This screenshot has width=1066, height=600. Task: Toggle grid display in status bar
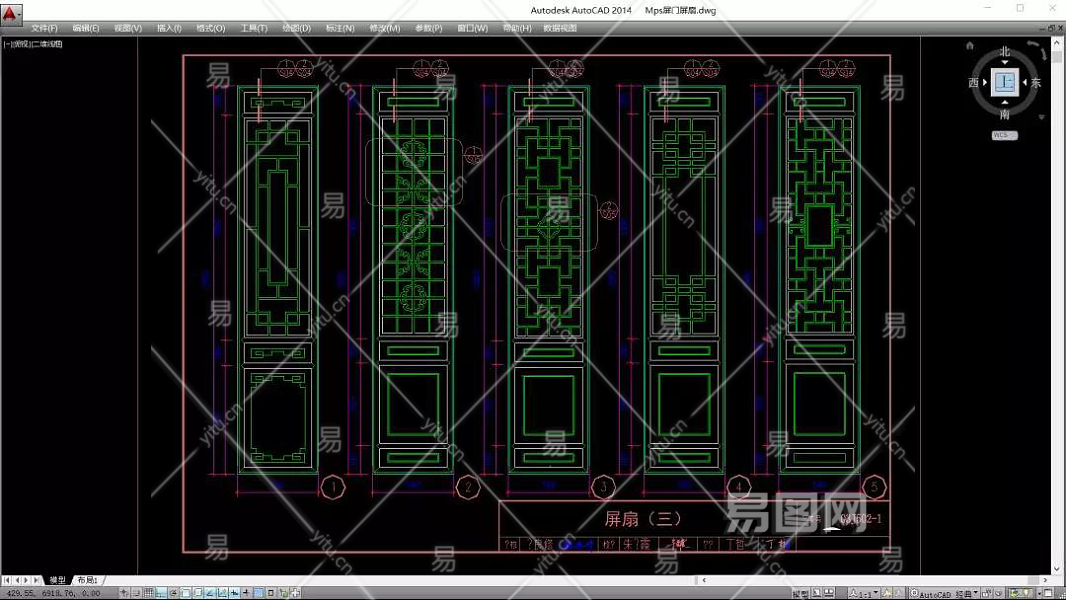coord(149,593)
